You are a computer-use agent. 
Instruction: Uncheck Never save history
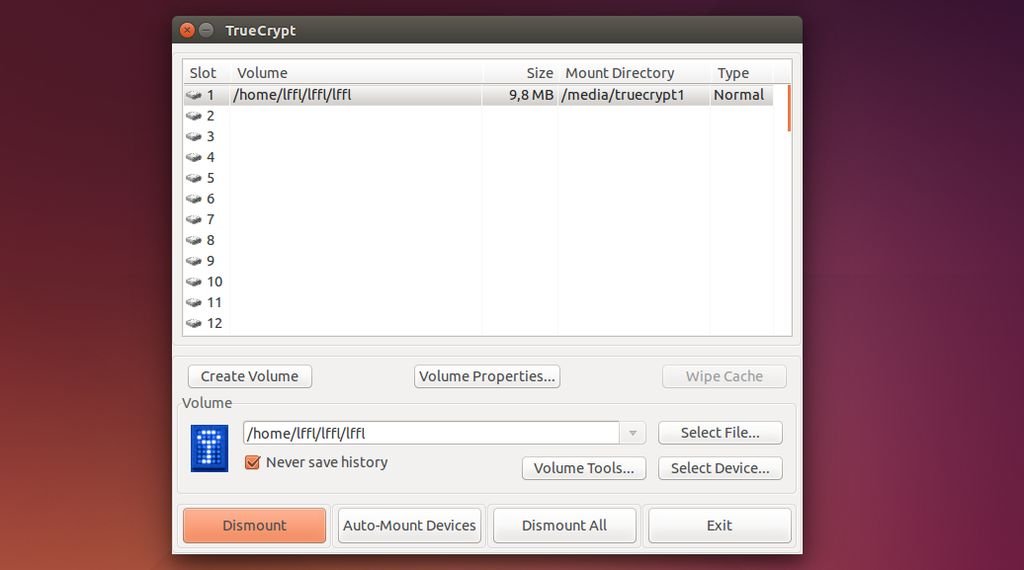click(x=253, y=462)
